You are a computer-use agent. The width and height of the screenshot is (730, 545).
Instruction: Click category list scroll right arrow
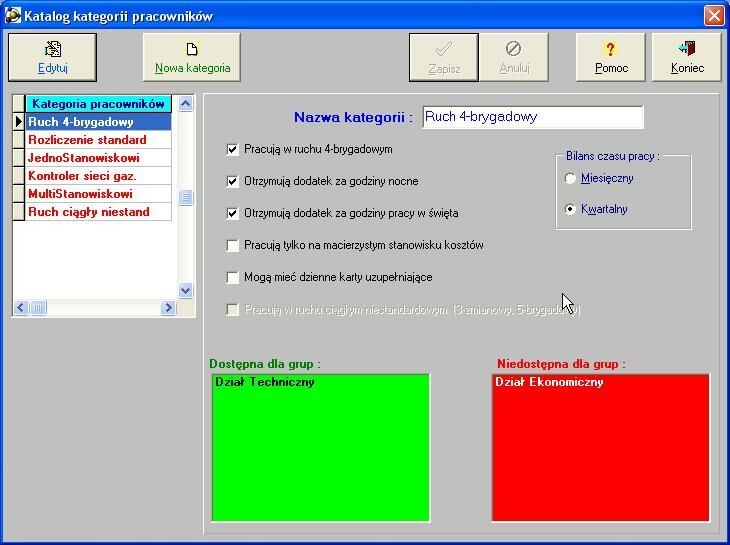(169, 308)
